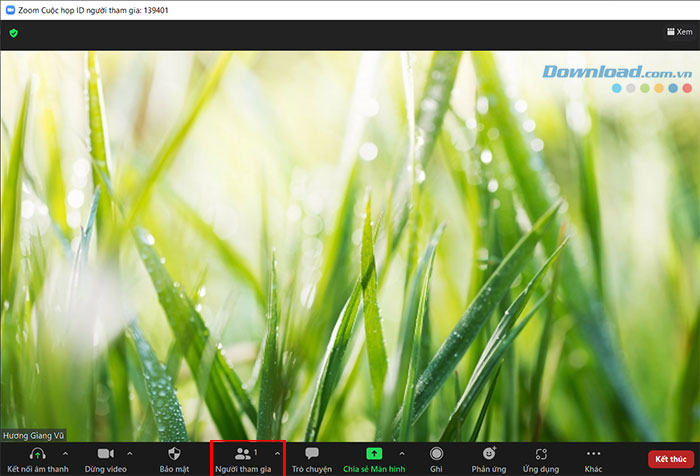Open the Bảo mật security shield
Image resolution: width=700 pixels, height=476 pixels.
[174, 454]
